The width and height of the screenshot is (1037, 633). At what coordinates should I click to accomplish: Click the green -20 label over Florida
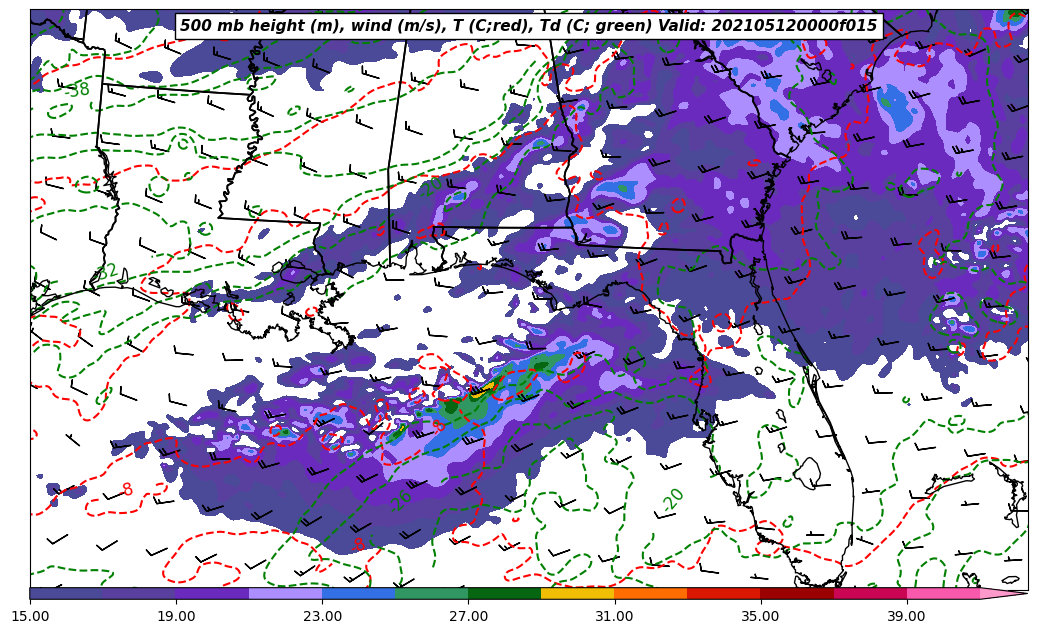coord(673,499)
